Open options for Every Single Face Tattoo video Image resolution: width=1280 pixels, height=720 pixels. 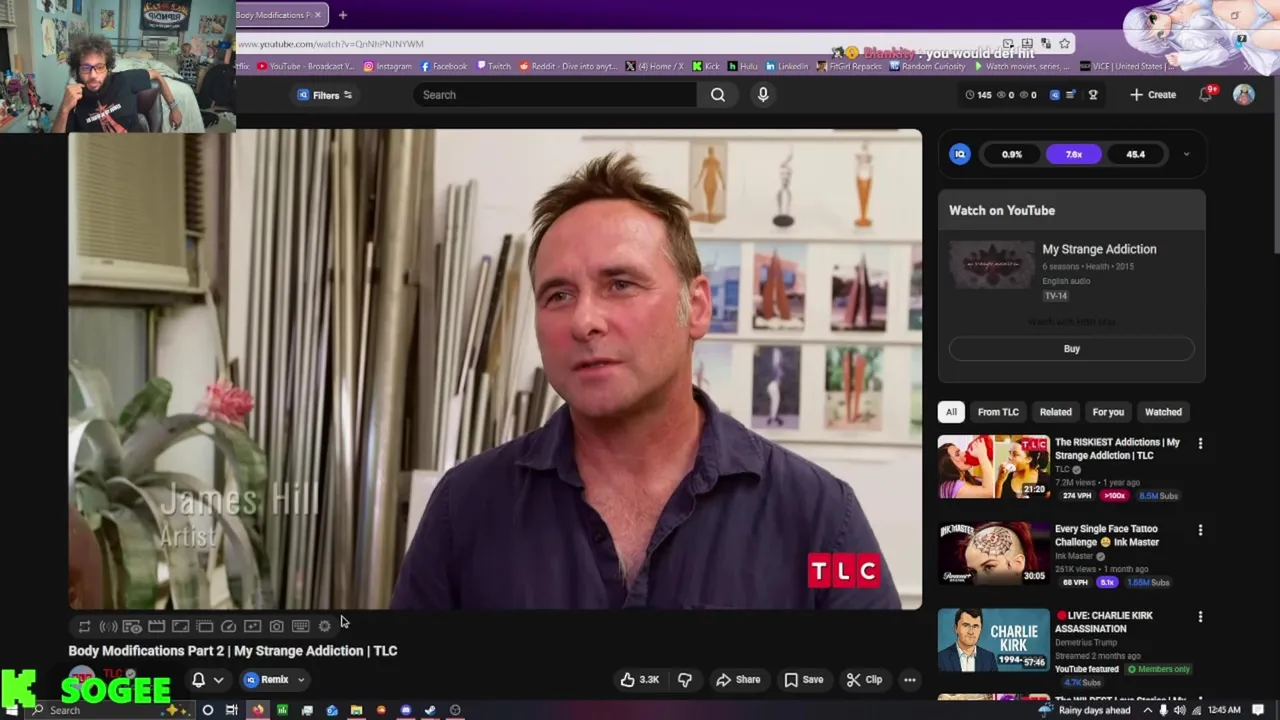tap(1200, 530)
